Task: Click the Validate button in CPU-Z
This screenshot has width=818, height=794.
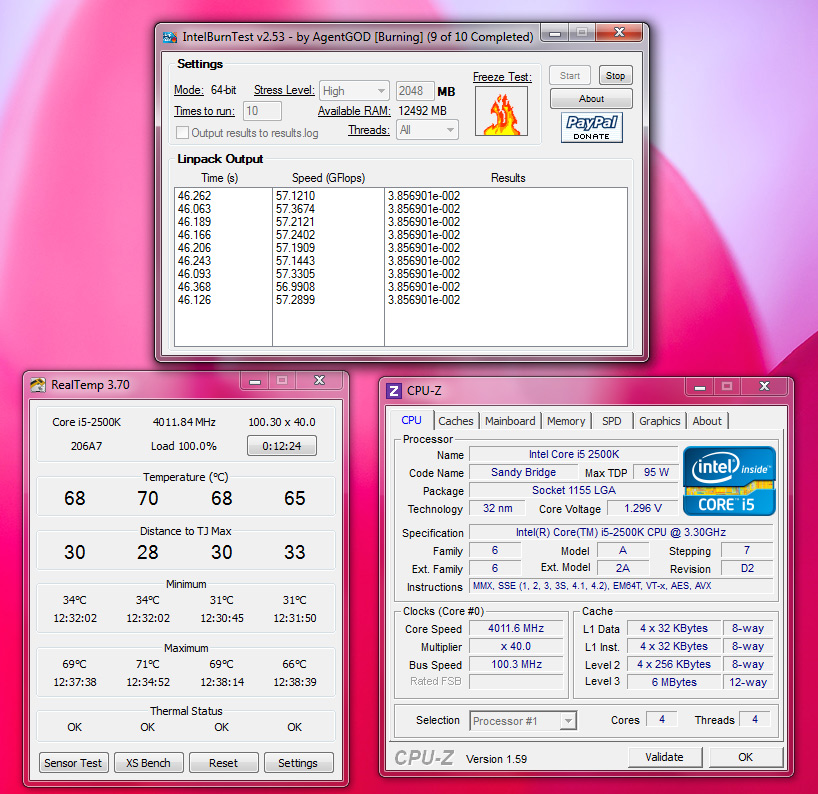Action: coord(665,757)
